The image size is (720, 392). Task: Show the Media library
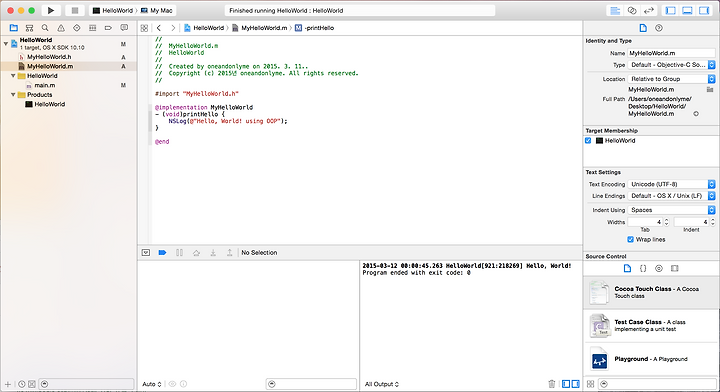tap(675, 268)
